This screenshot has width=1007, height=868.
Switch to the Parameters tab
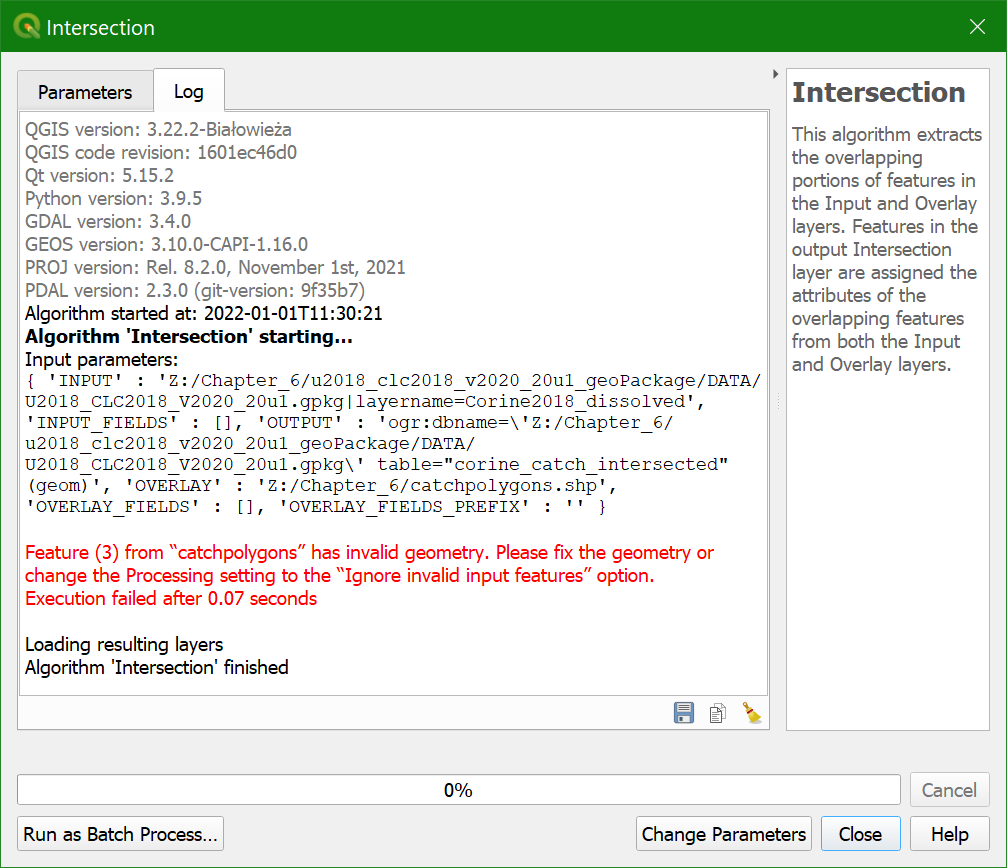[x=85, y=92]
